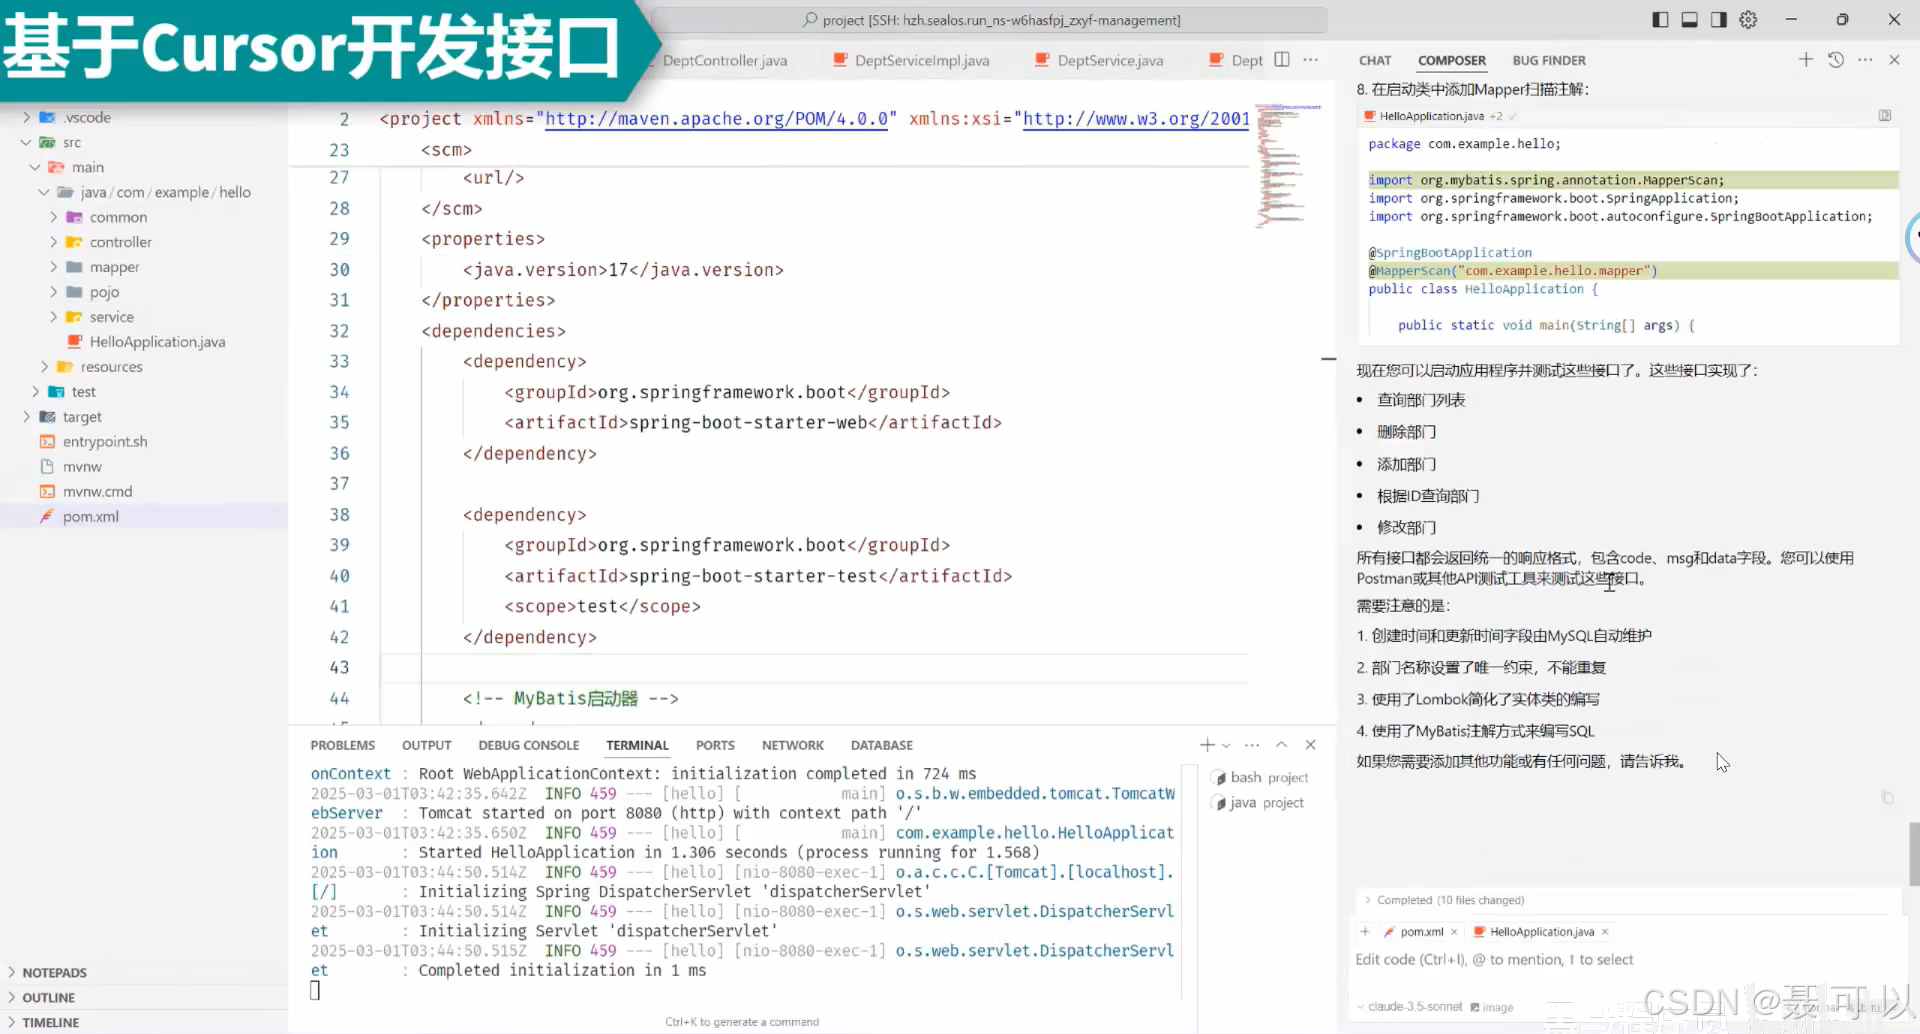Start a new composer session
This screenshot has width=1920, height=1034.
[x=1805, y=60]
